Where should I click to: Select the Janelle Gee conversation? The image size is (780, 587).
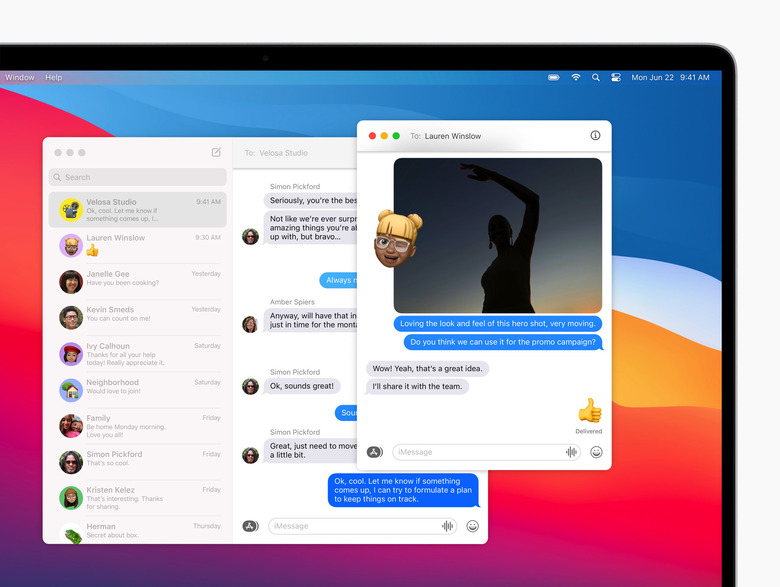pos(138,282)
